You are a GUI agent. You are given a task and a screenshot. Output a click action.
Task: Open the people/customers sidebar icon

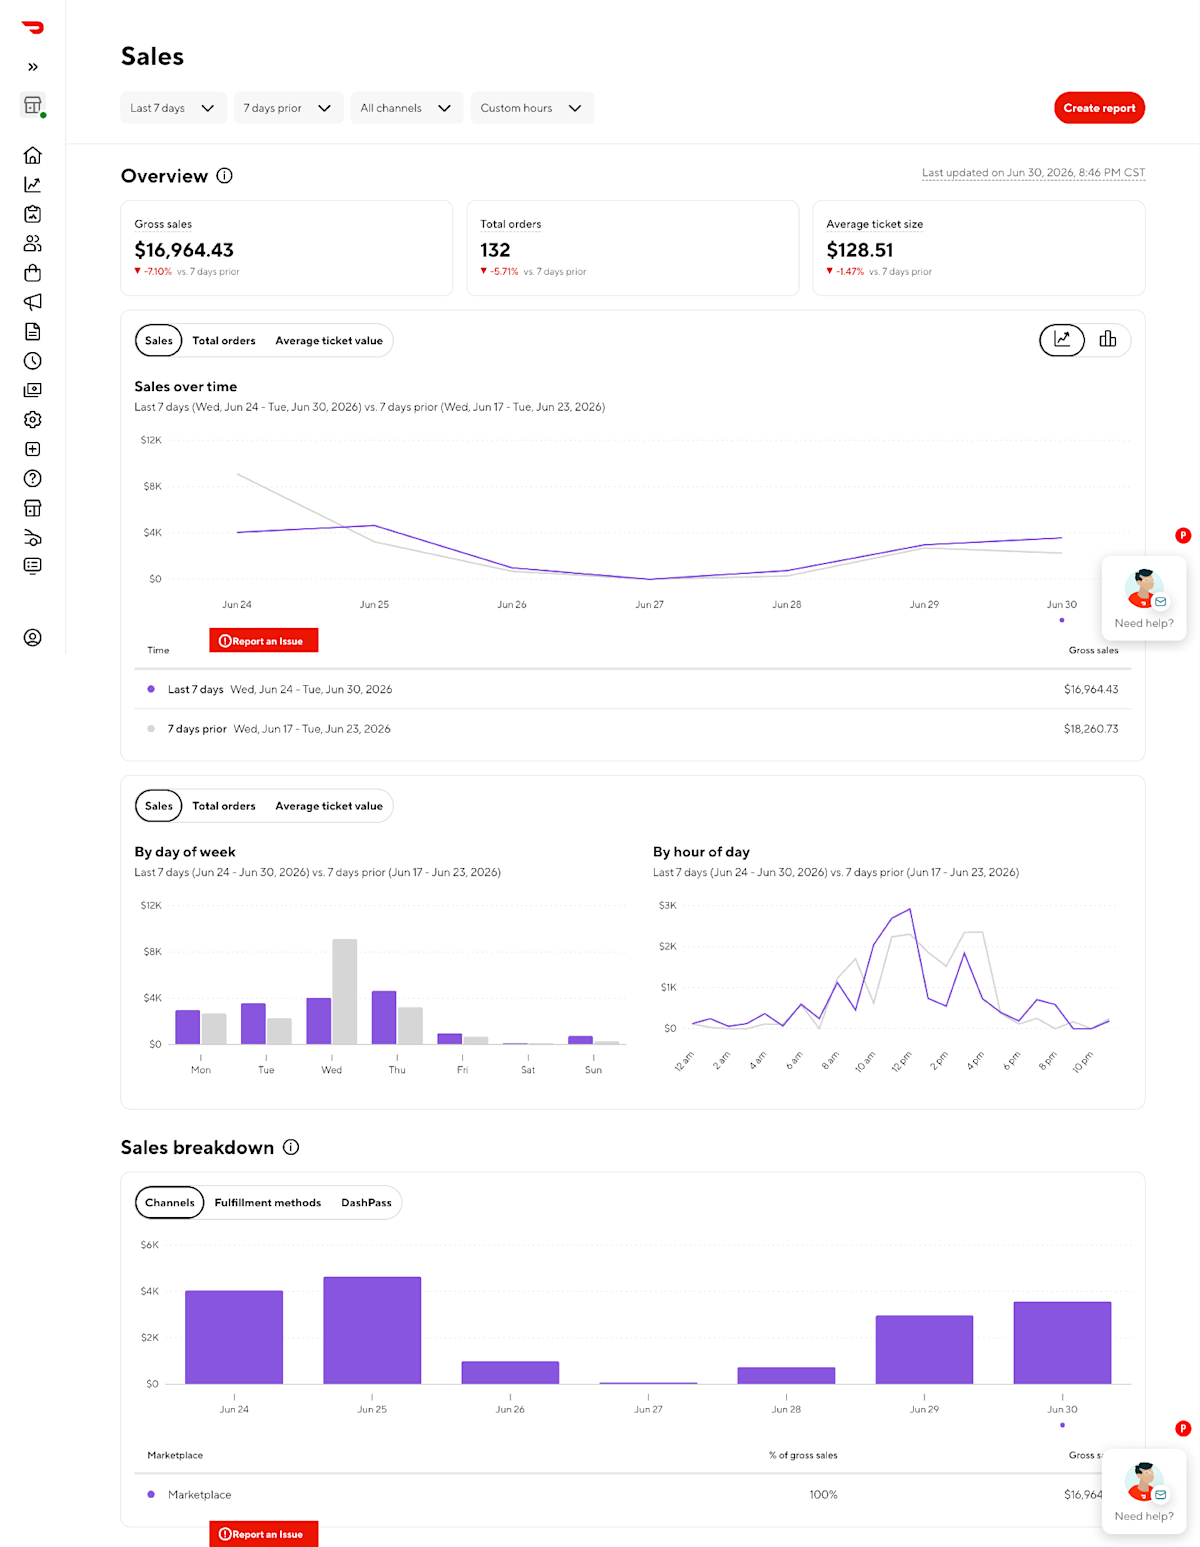33,243
